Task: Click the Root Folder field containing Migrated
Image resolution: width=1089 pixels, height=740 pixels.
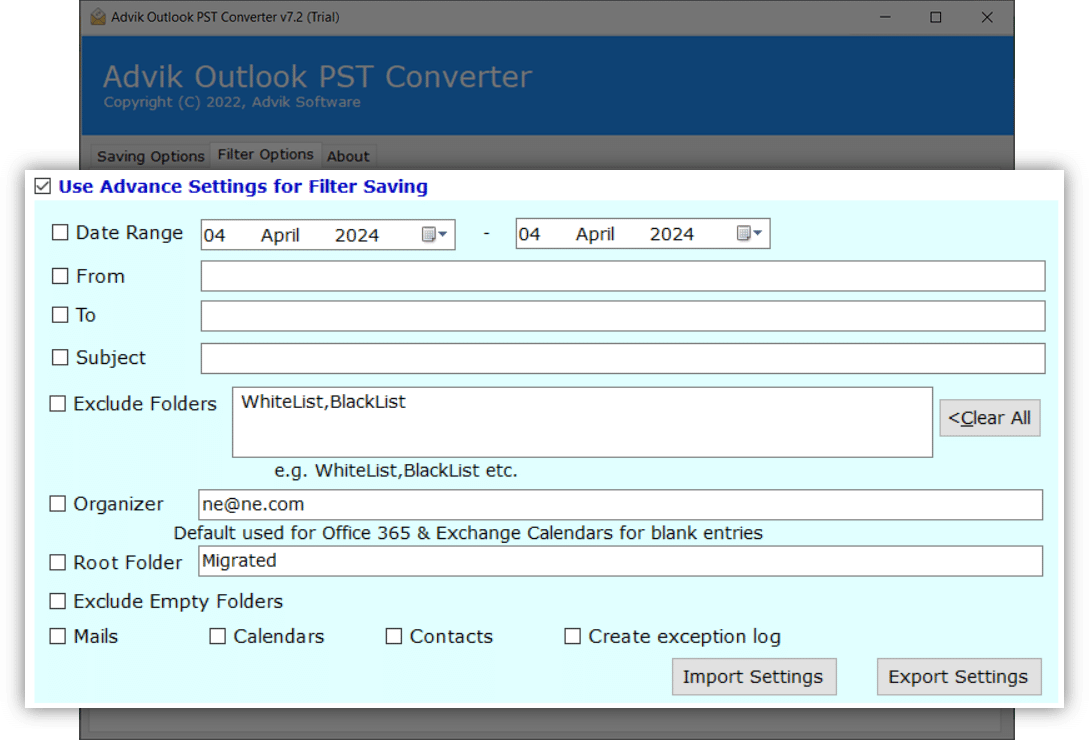Action: point(620,561)
